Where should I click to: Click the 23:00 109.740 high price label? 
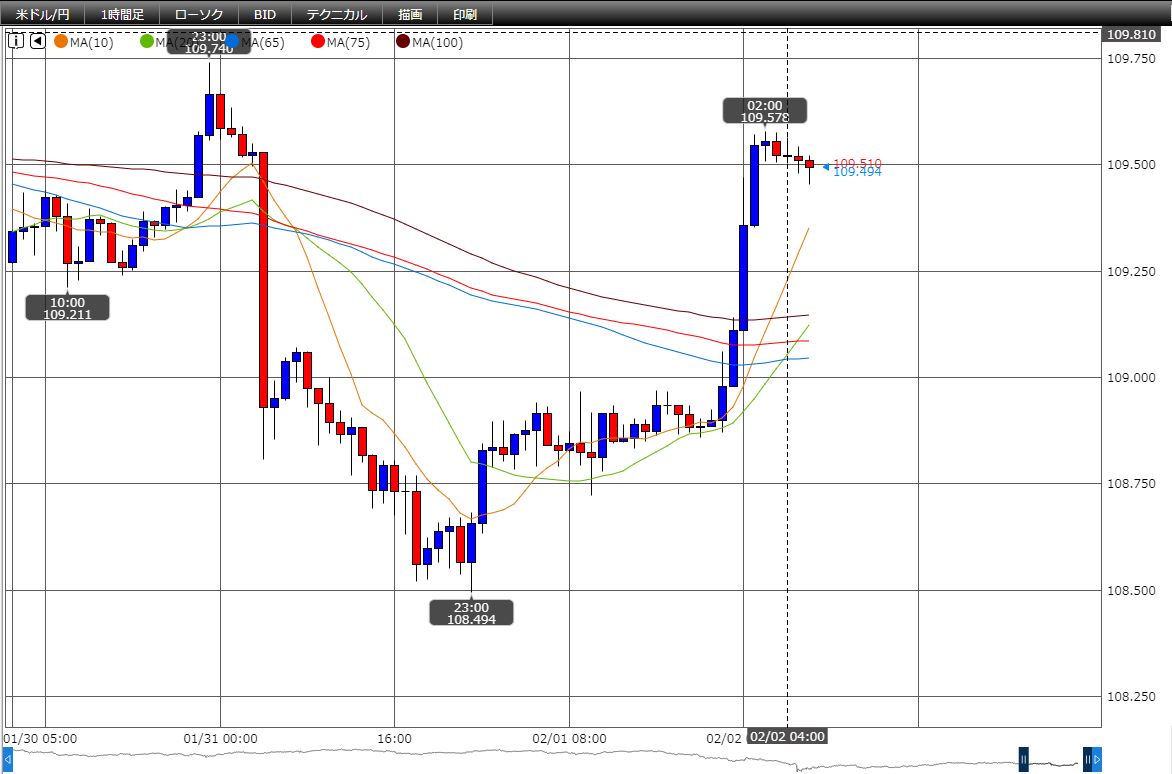coord(209,43)
